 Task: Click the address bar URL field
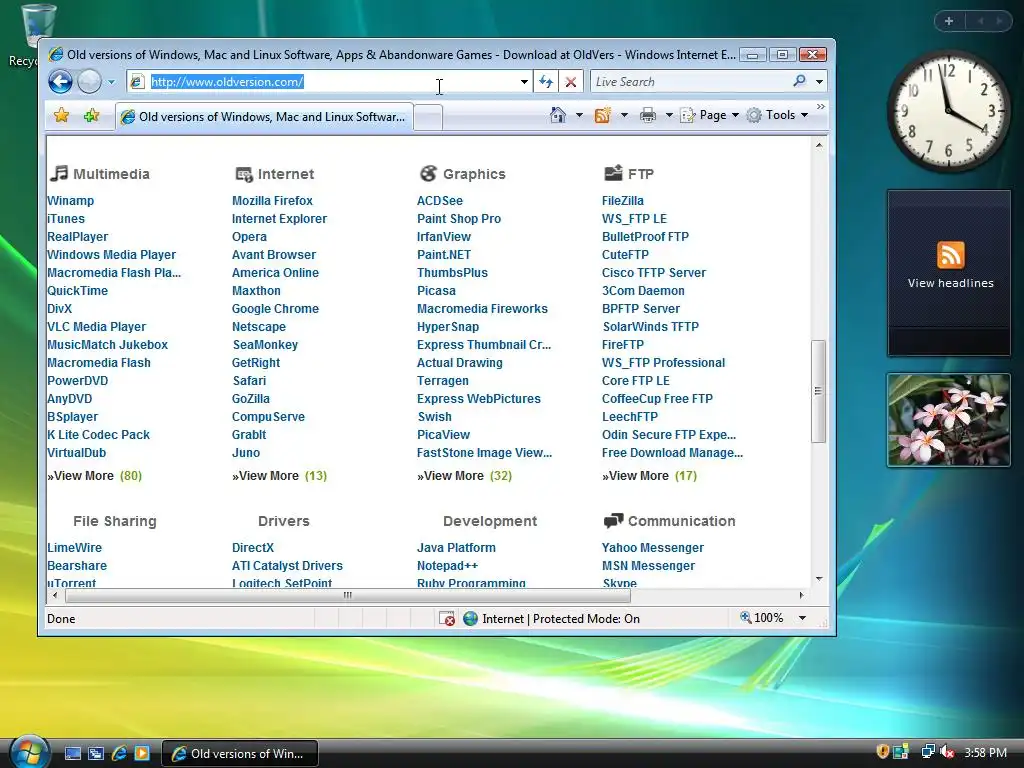pos(328,82)
